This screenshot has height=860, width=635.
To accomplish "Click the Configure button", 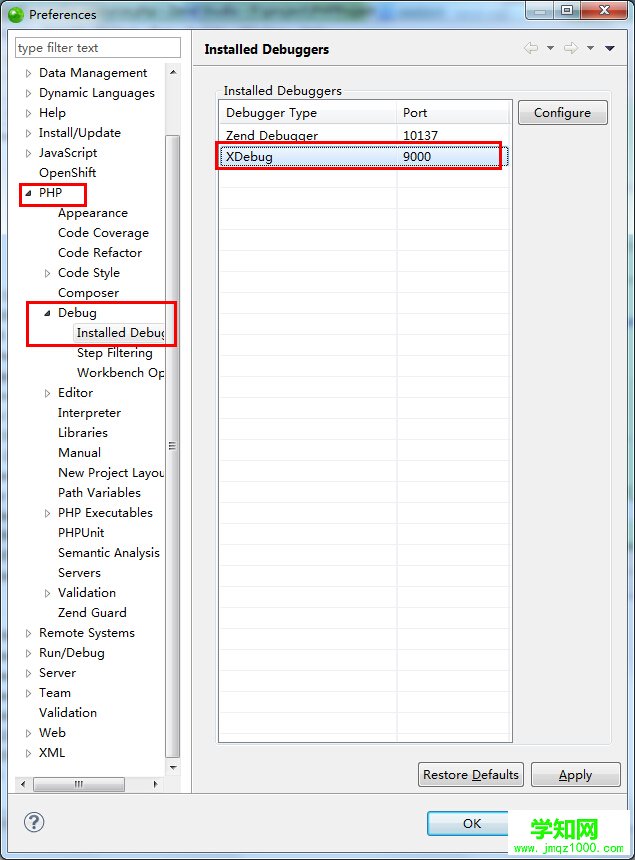I will click(563, 112).
